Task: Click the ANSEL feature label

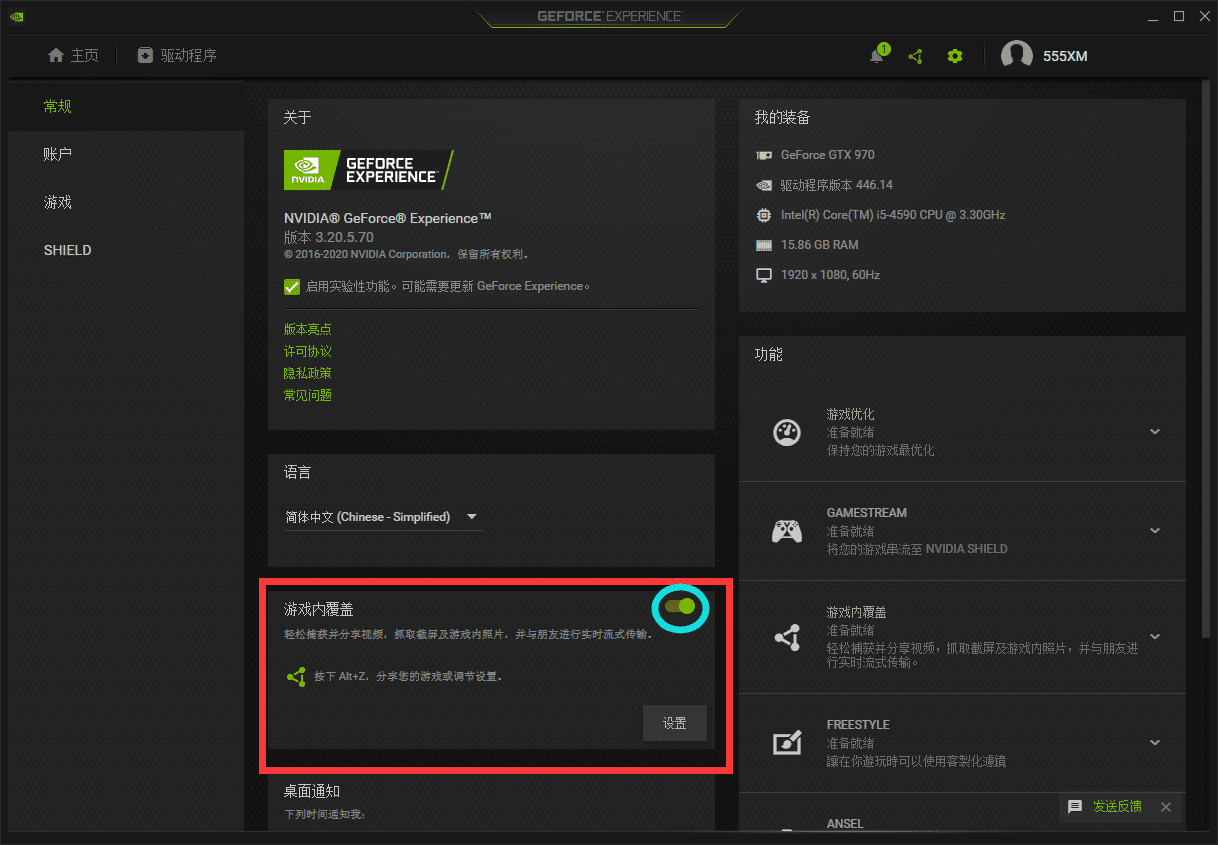Action: point(845,824)
